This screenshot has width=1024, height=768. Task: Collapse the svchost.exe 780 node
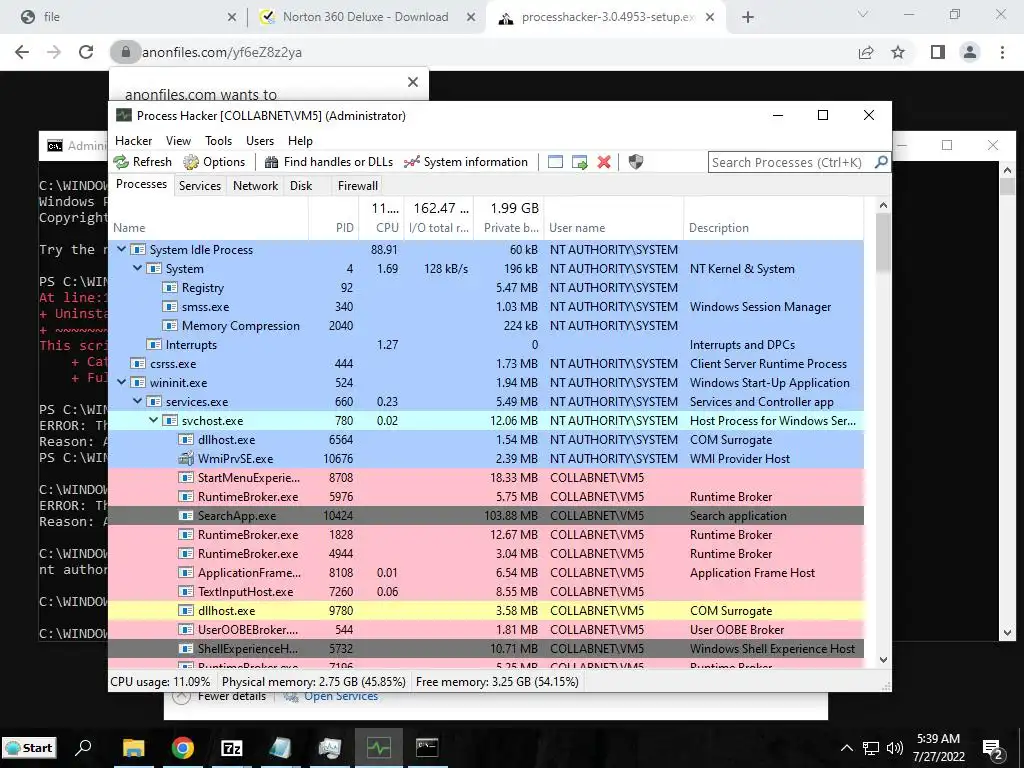tap(153, 421)
